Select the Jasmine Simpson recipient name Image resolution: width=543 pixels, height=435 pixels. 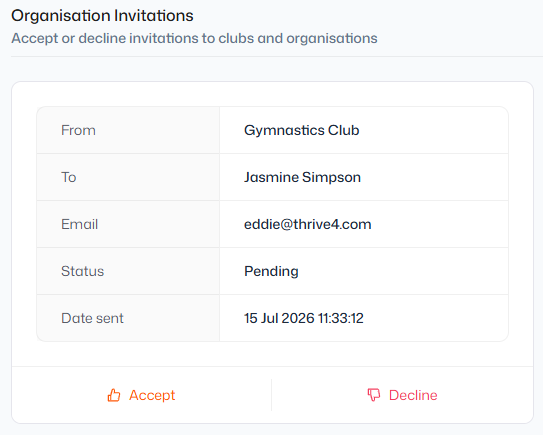pos(302,177)
